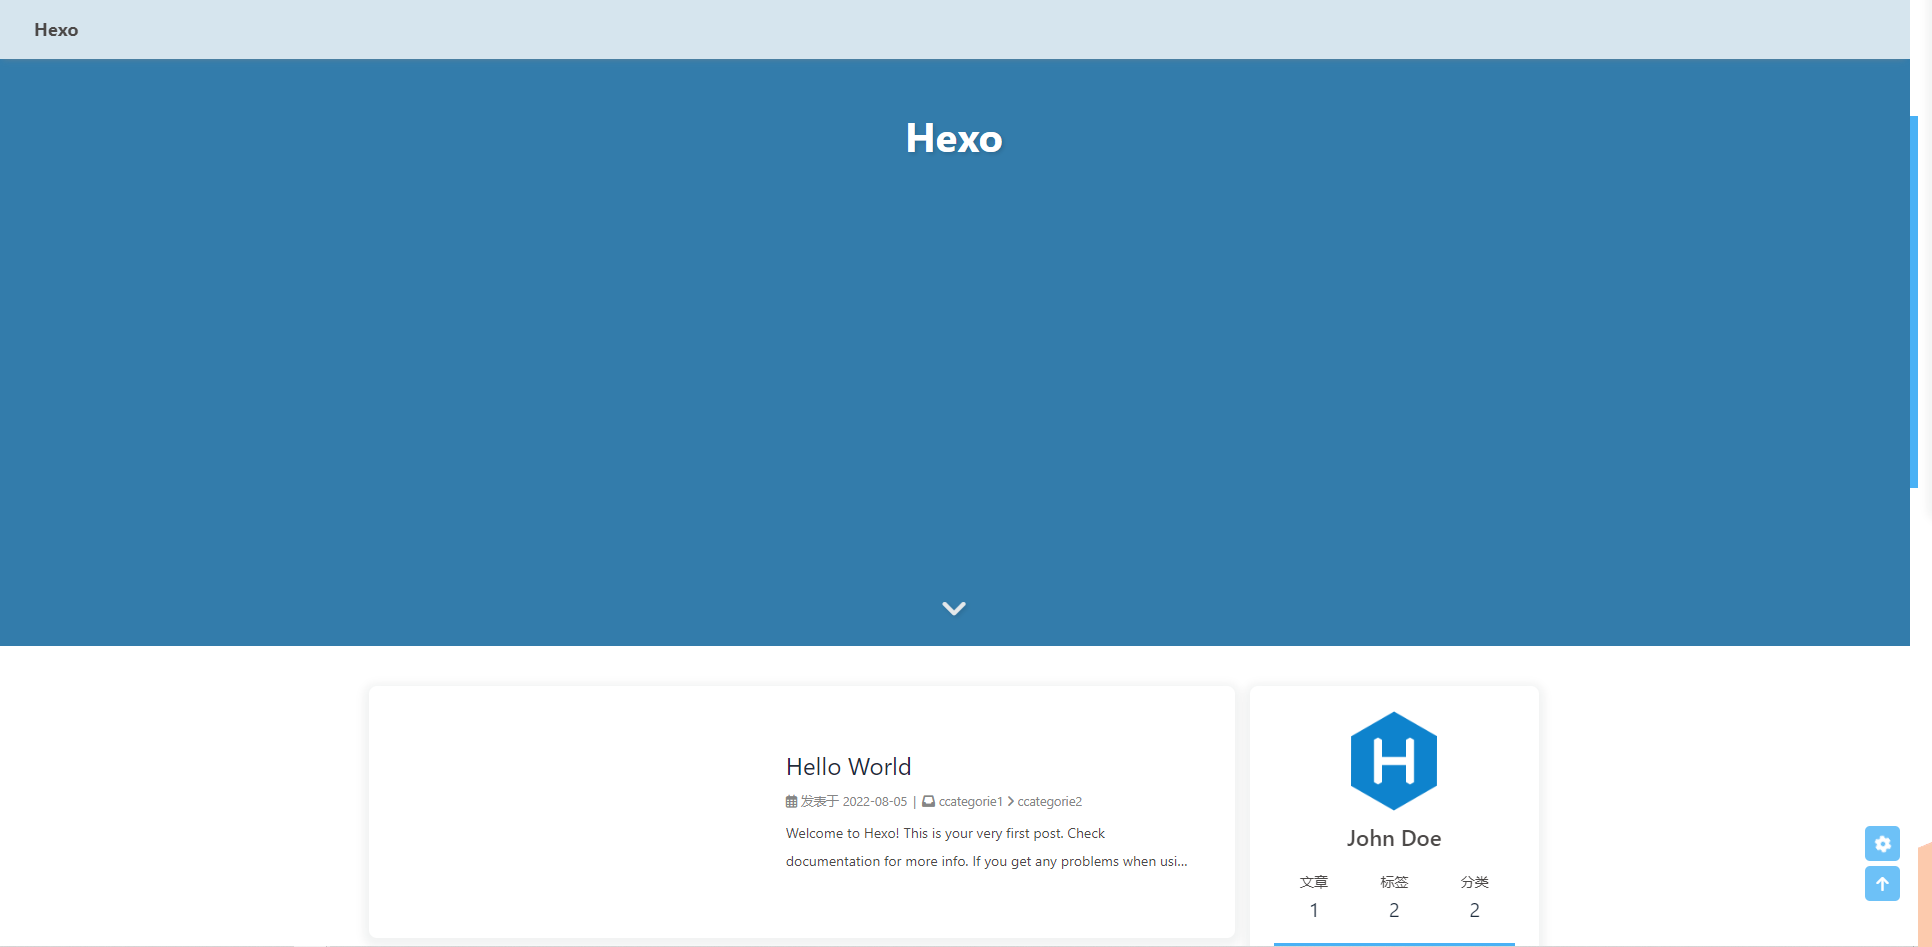The width and height of the screenshot is (1932, 947).
Task: Open the ccategorie2 category link
Action: point(1049,802)
